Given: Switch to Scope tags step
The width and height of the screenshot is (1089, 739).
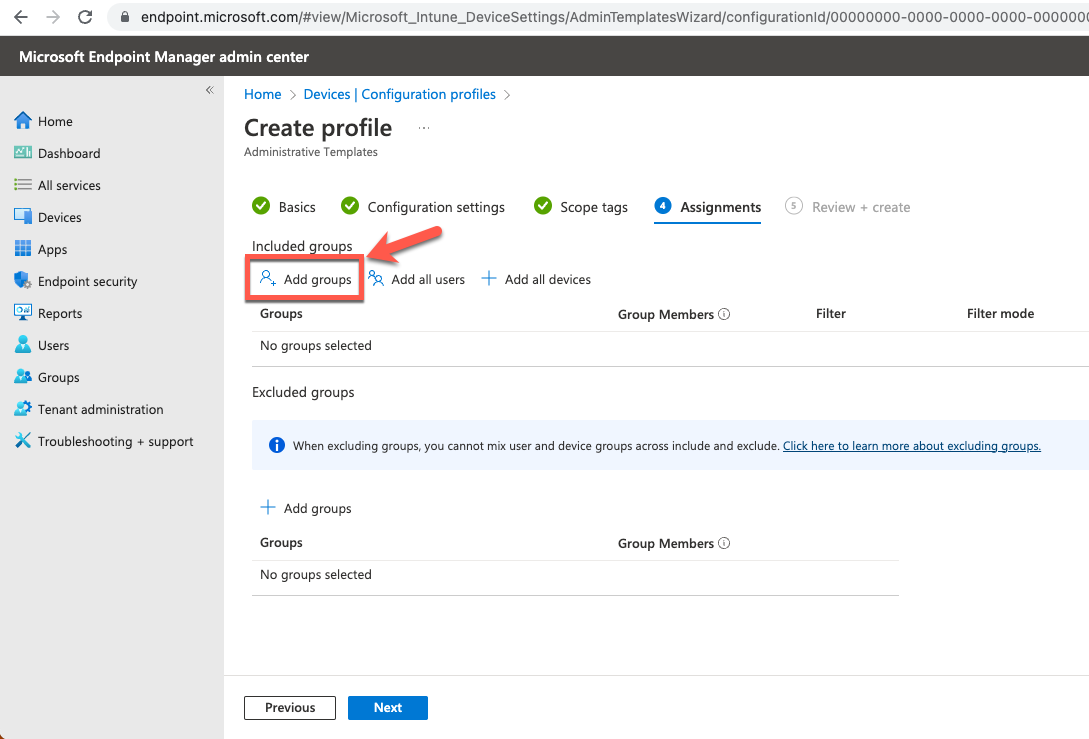Looking at the screenshot, I should click(x=581, y=207).
